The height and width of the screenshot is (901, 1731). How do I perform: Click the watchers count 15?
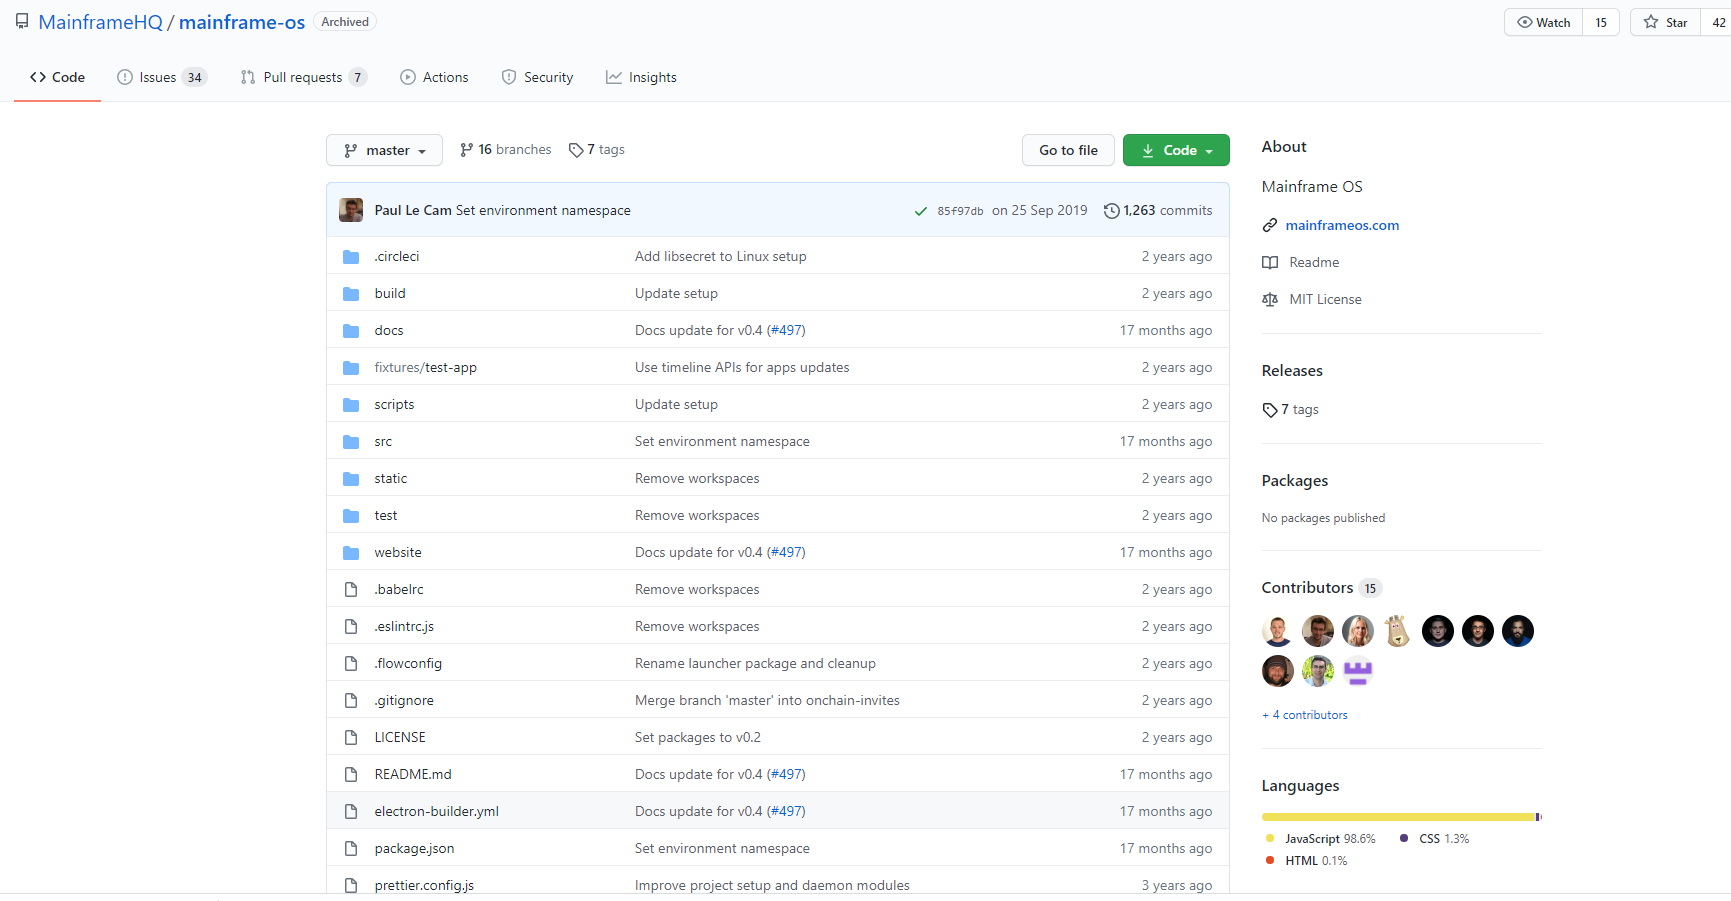(x=1601, y=22)
